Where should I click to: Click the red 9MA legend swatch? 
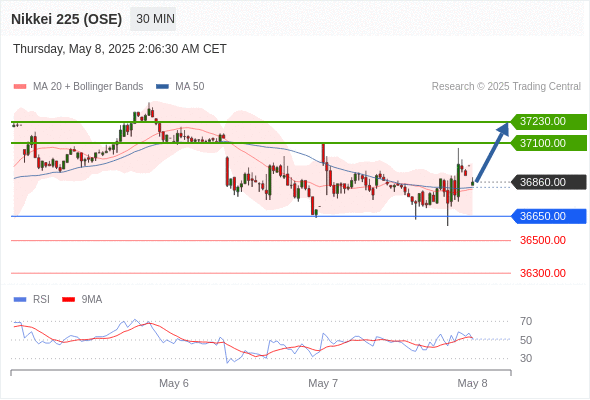coord(68,300)
